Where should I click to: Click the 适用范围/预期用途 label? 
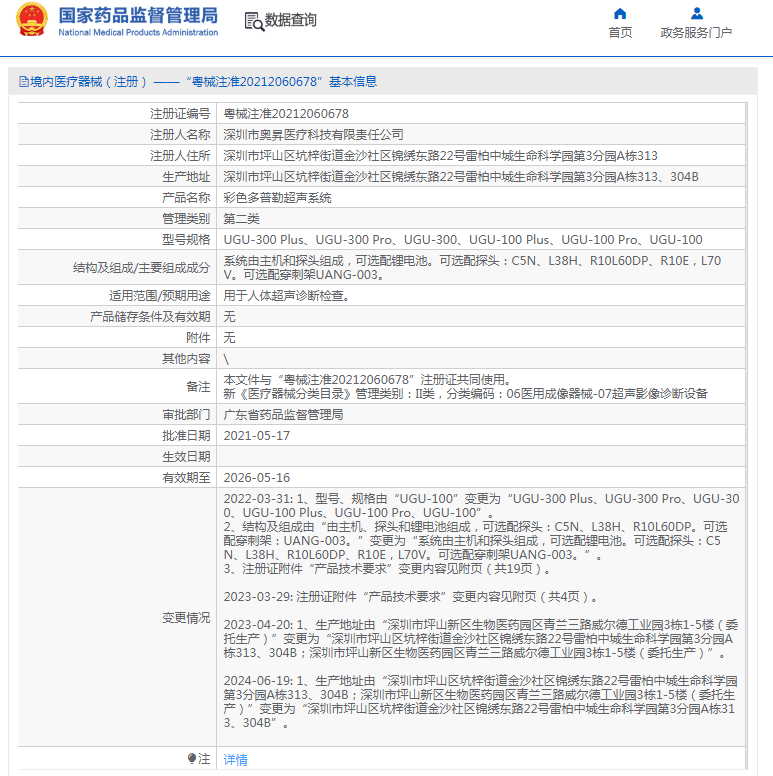pyautogui.click(x=160, y=295)
